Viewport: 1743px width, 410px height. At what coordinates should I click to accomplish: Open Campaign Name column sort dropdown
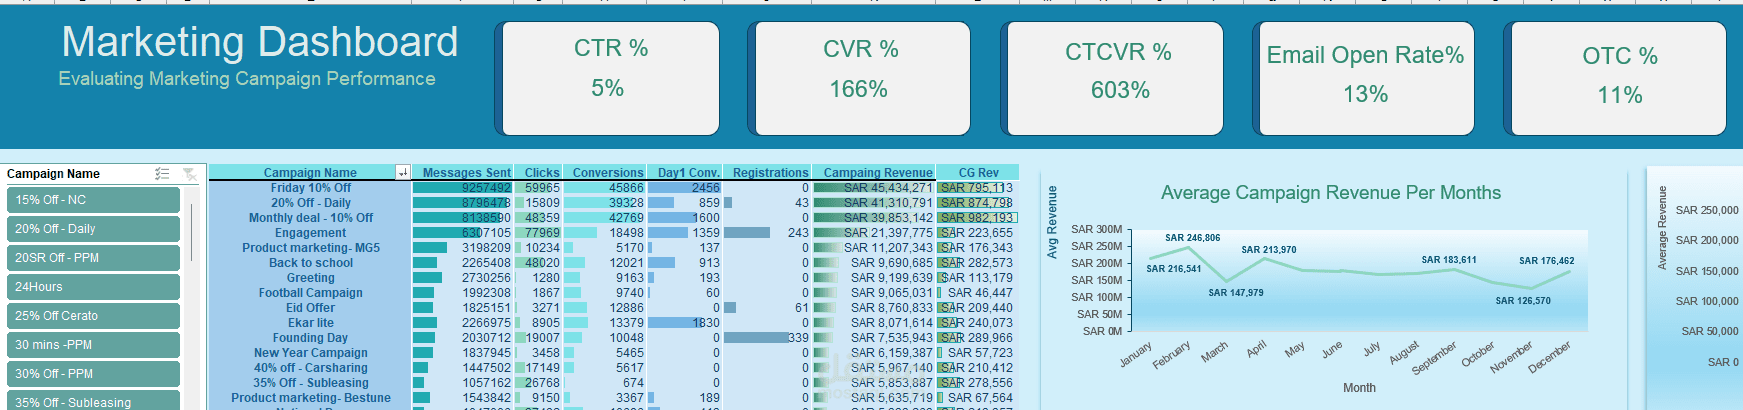click(x=403, y=172)
